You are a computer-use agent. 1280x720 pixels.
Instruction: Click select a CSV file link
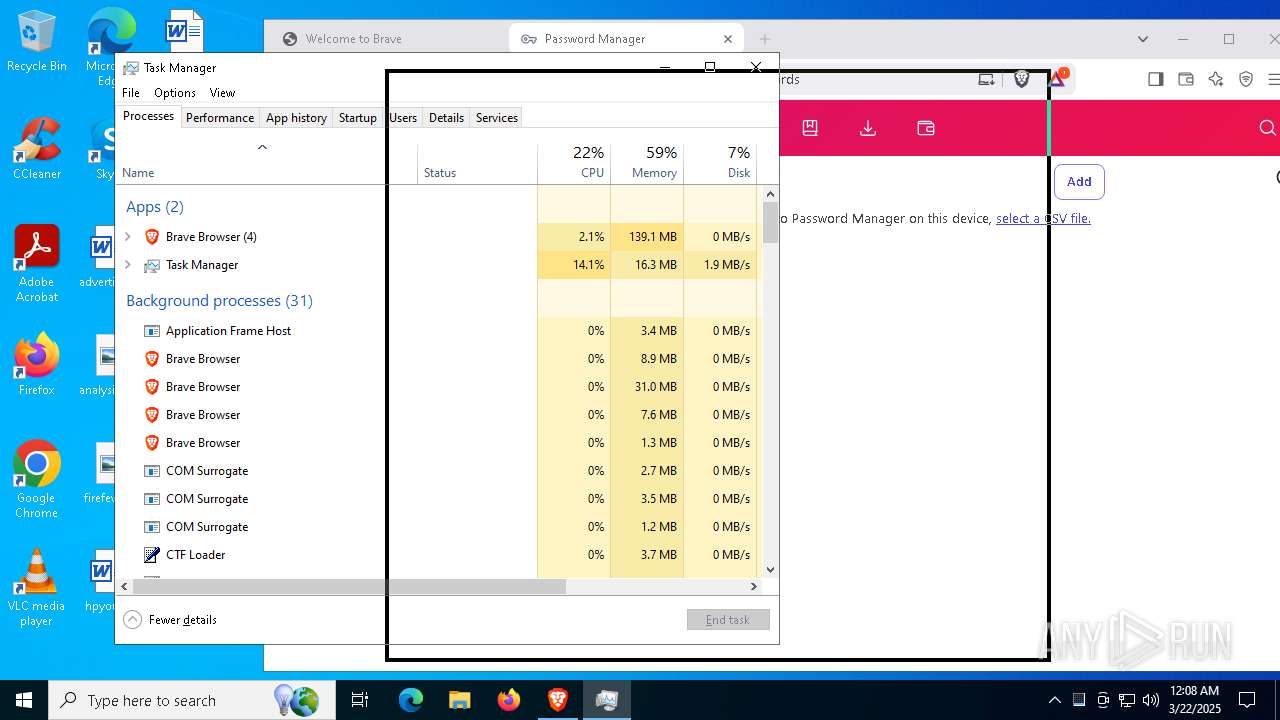[1043, 218]
